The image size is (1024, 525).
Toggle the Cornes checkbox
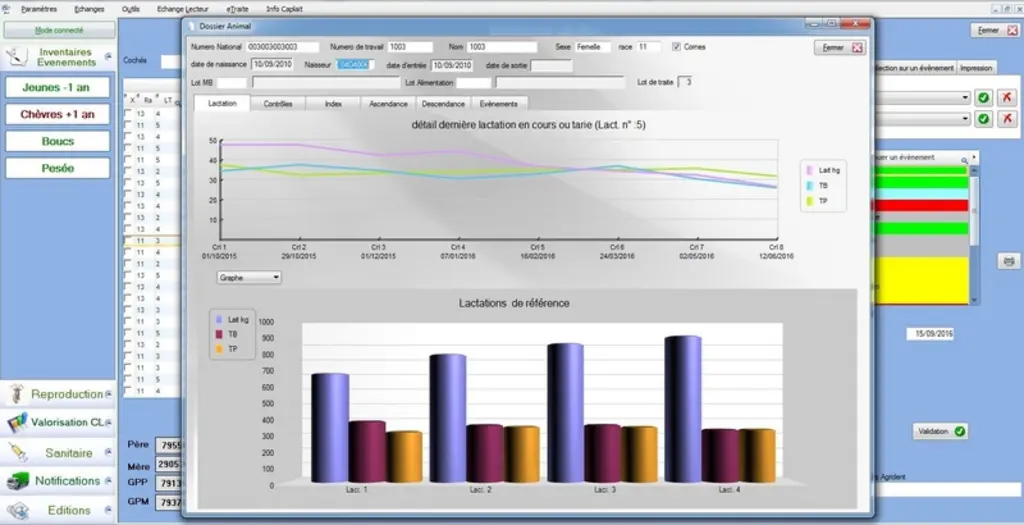[677, 47]
